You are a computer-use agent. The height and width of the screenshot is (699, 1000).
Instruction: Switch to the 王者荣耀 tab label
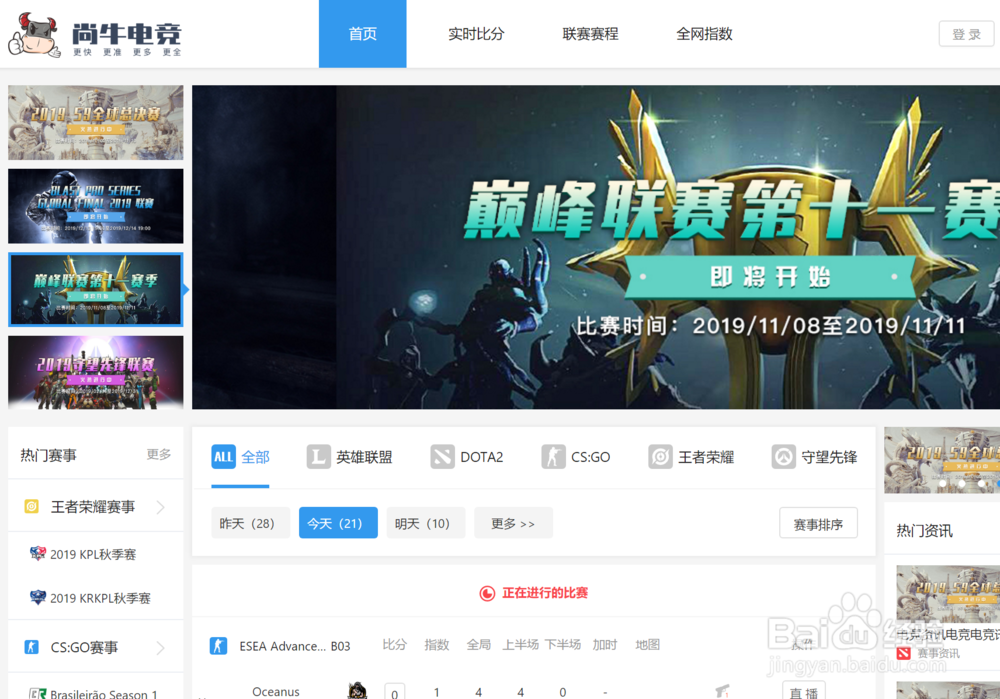click(x=706, y=457)
